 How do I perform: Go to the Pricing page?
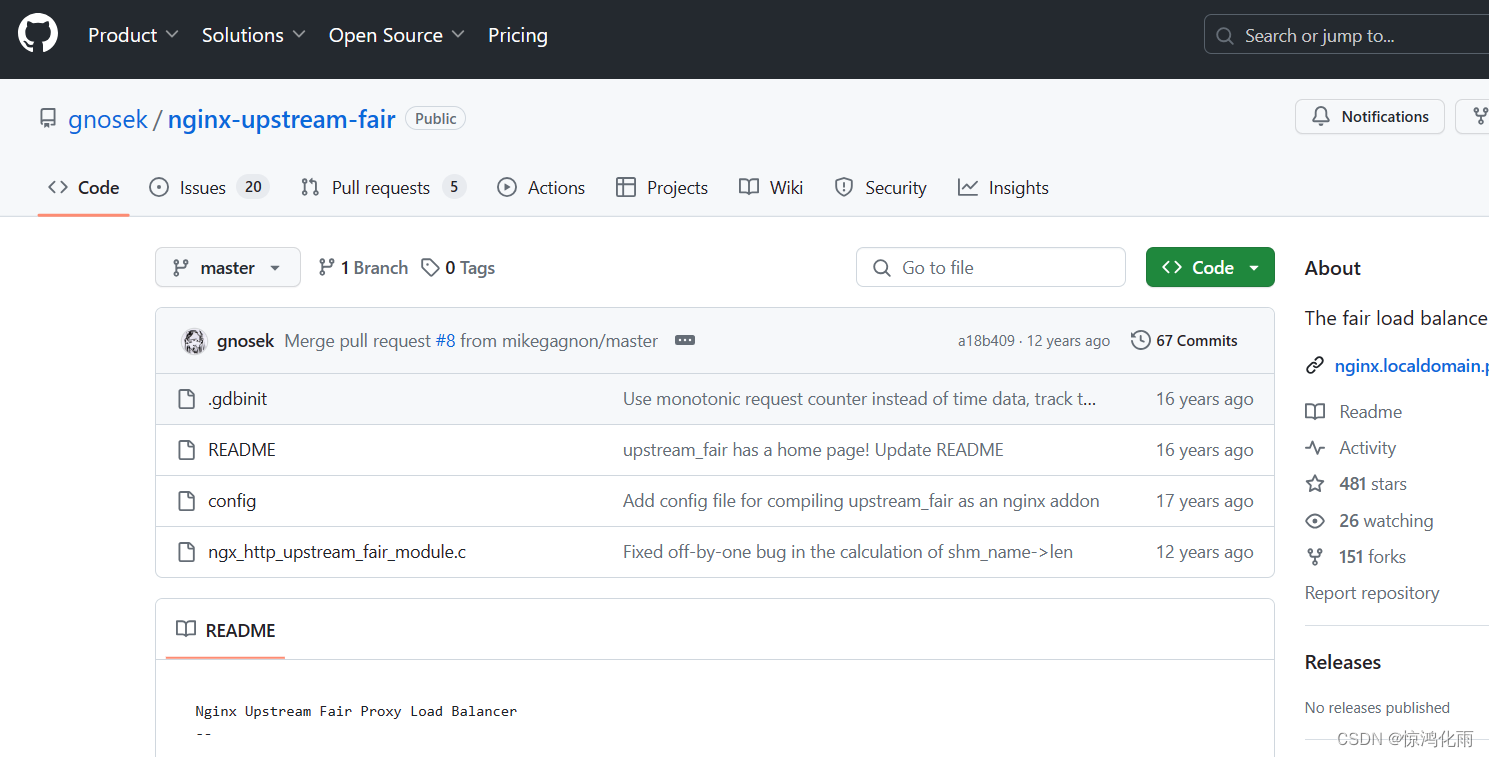pyautogui.click(x=518, y=35)
